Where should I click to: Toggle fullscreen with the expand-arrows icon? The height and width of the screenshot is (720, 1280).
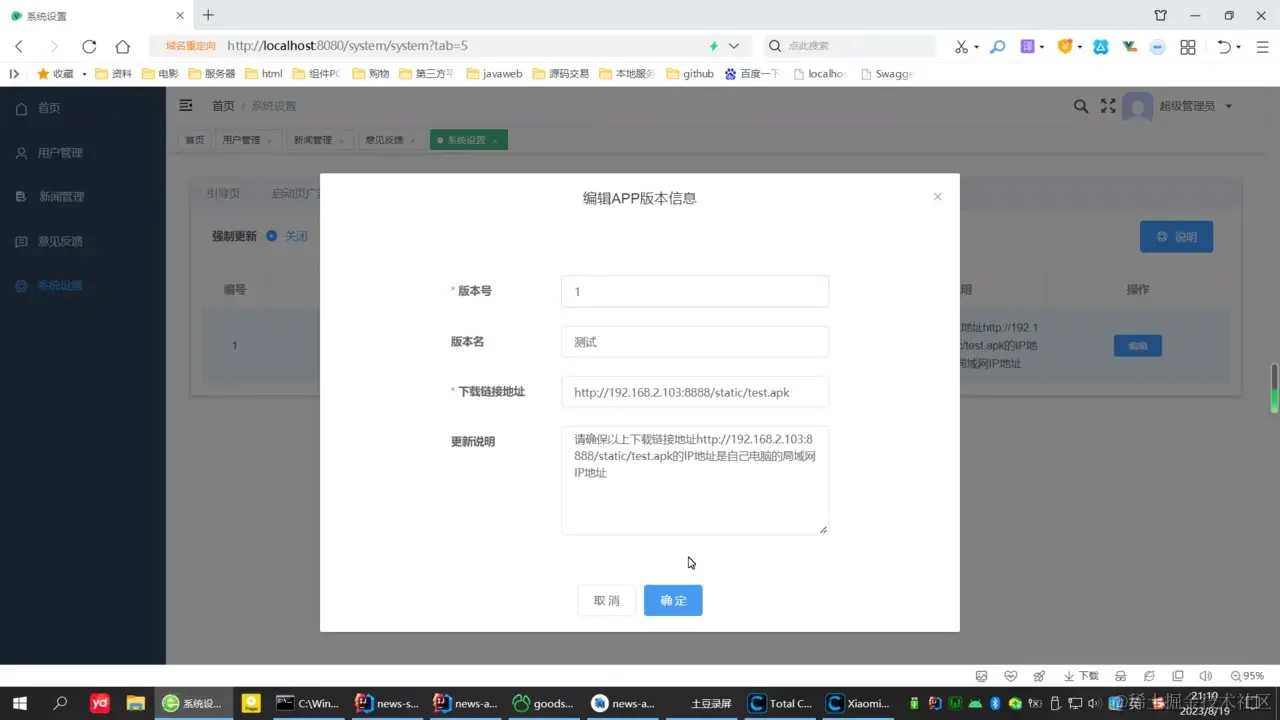pos(1108,106)
